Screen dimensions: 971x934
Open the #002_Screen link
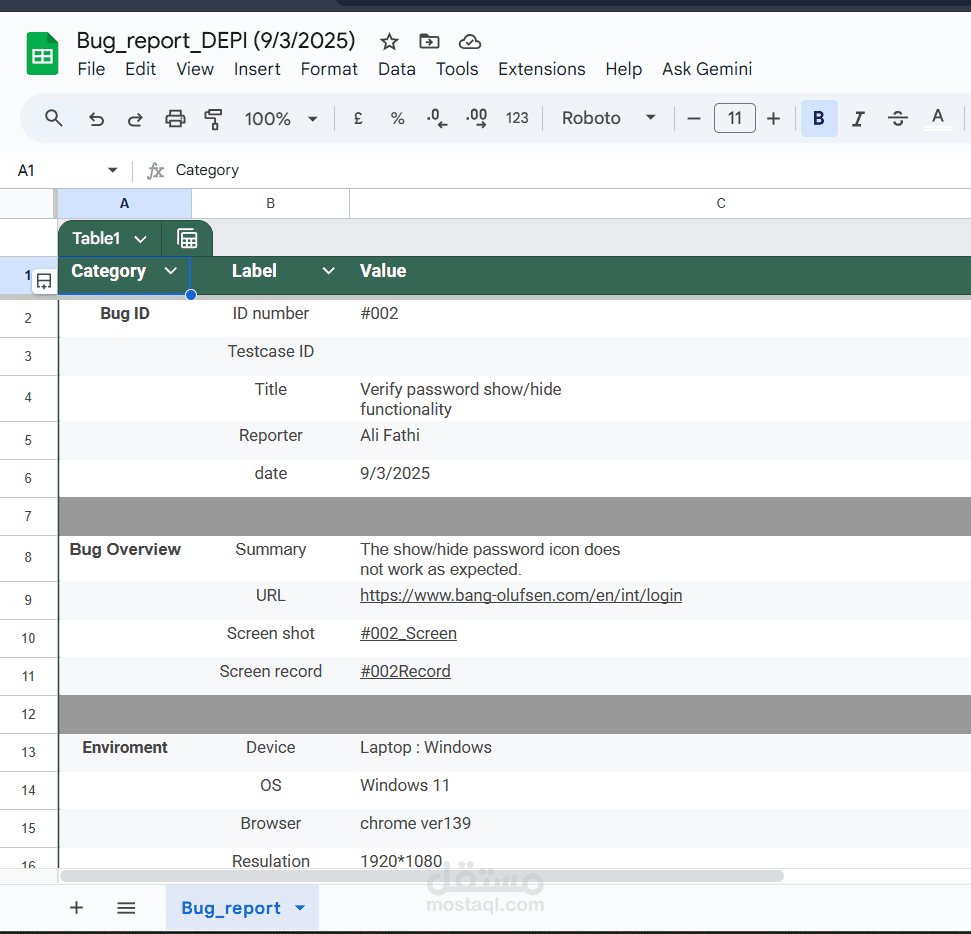tap(408, 634)
